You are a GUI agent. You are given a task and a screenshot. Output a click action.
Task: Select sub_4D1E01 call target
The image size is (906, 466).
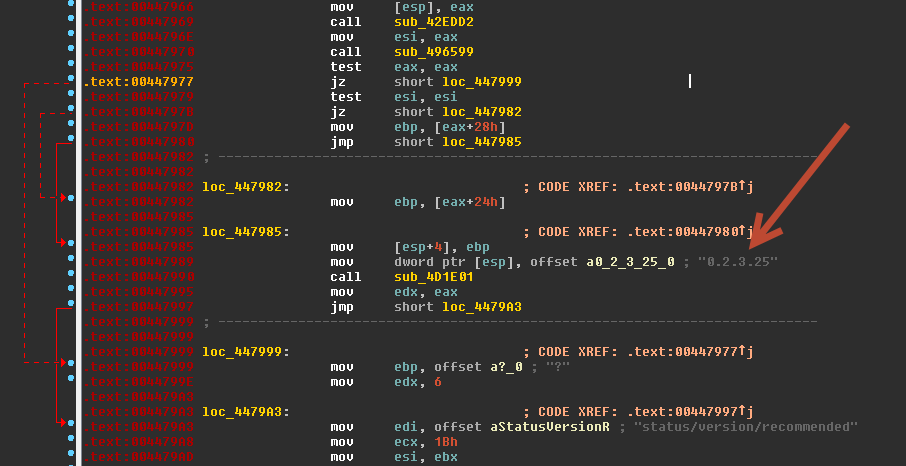[x=434, y=277]
